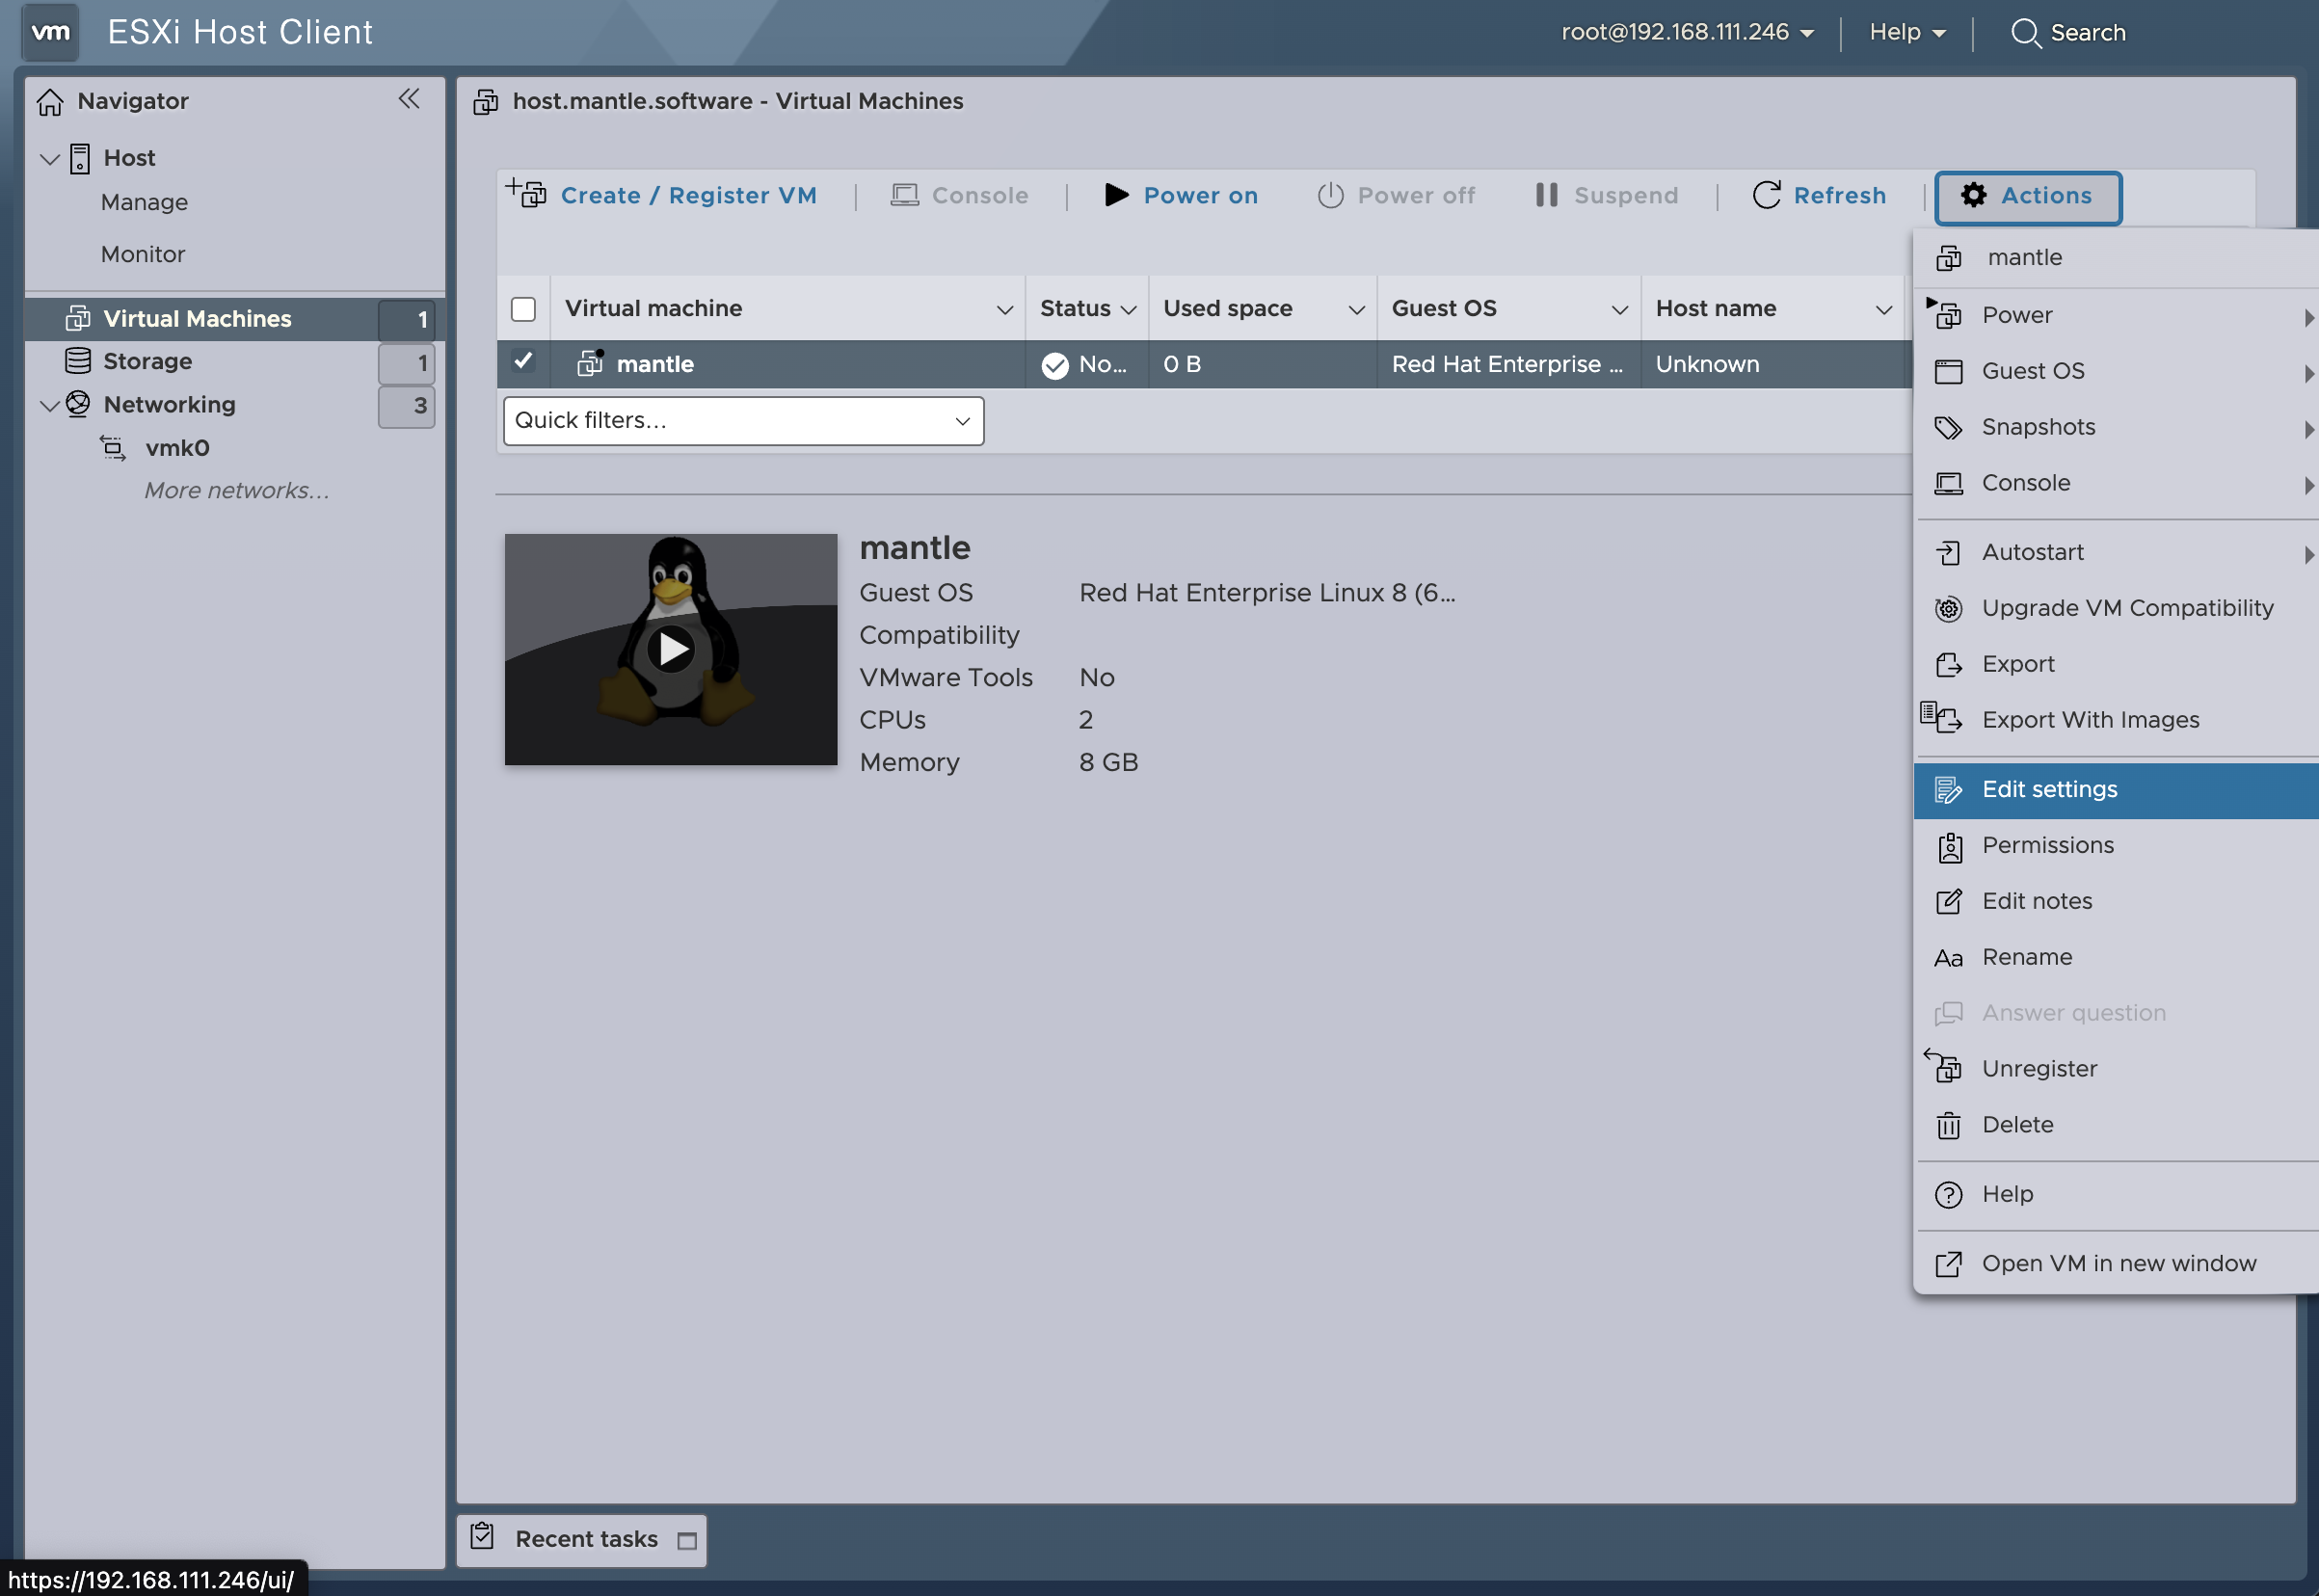Toggle the select-all VMs header checkbox
2319x1596 pixels.
click(523, 309)
